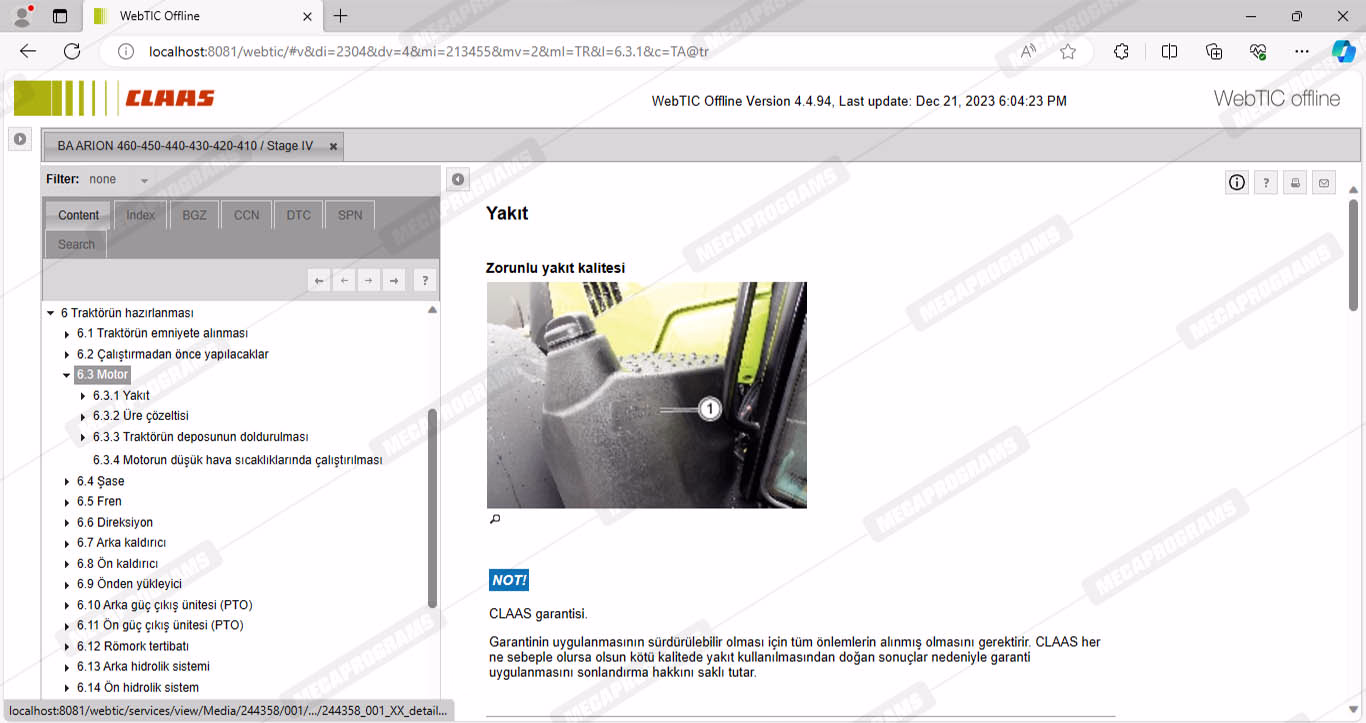Viewport: 1366px width, 723px height.
Task: Refresh the browser page
Action: (x=72, y=51)
